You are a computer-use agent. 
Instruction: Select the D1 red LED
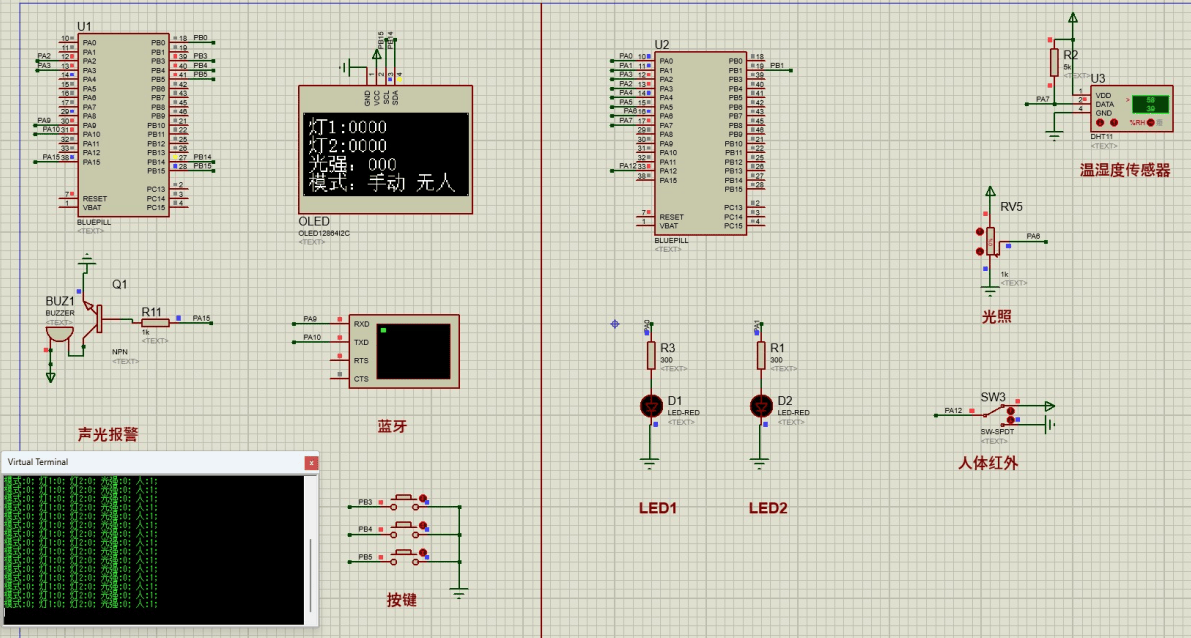[x=651, y=405]
